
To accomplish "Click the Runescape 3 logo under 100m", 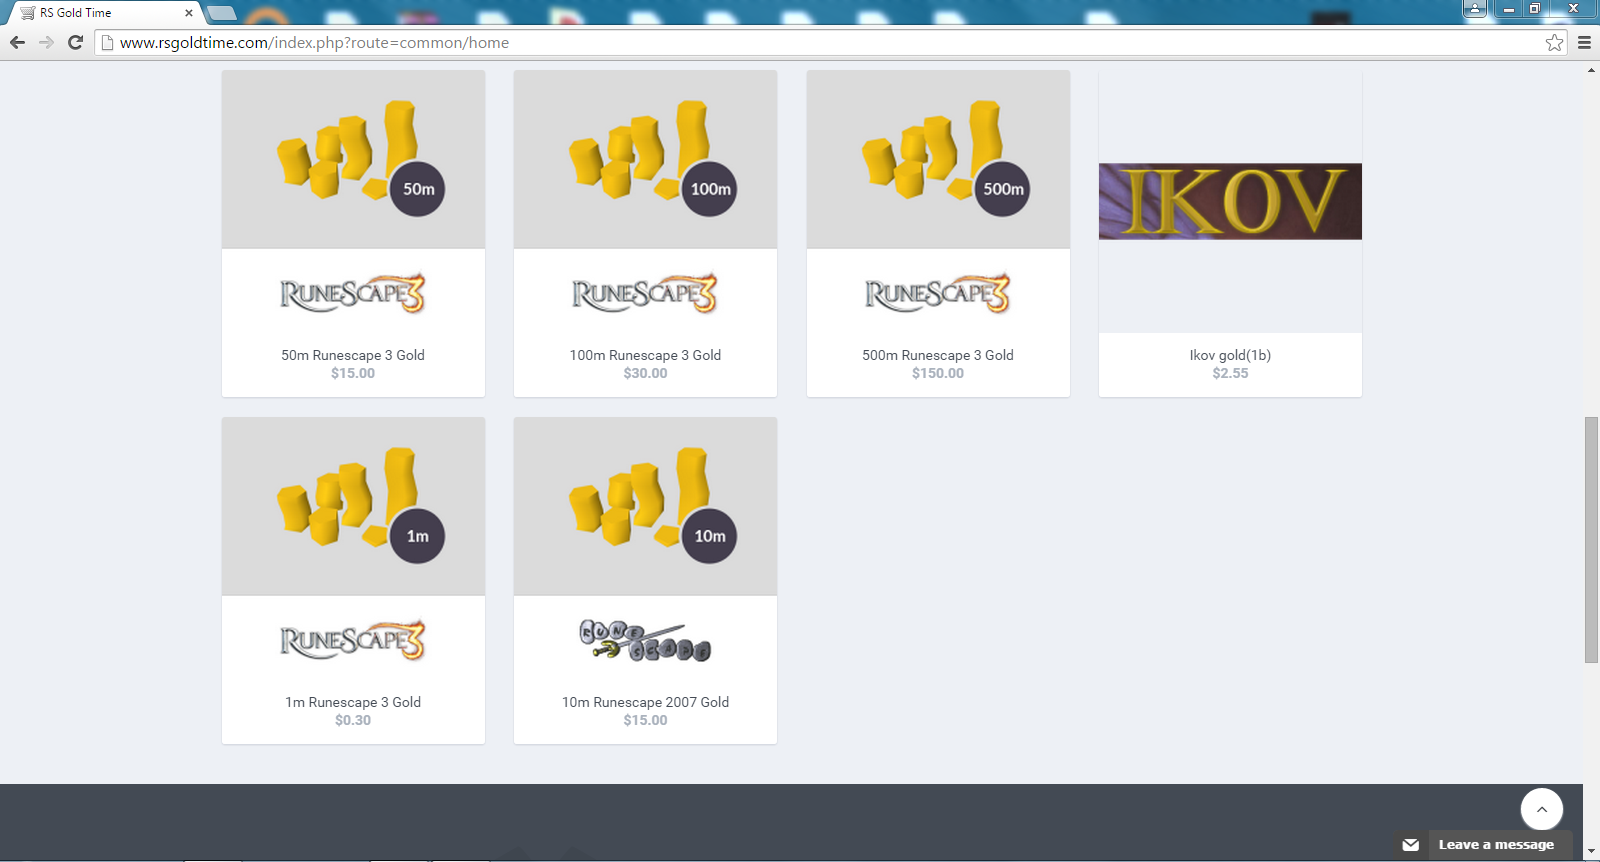I will pos(645,293).
